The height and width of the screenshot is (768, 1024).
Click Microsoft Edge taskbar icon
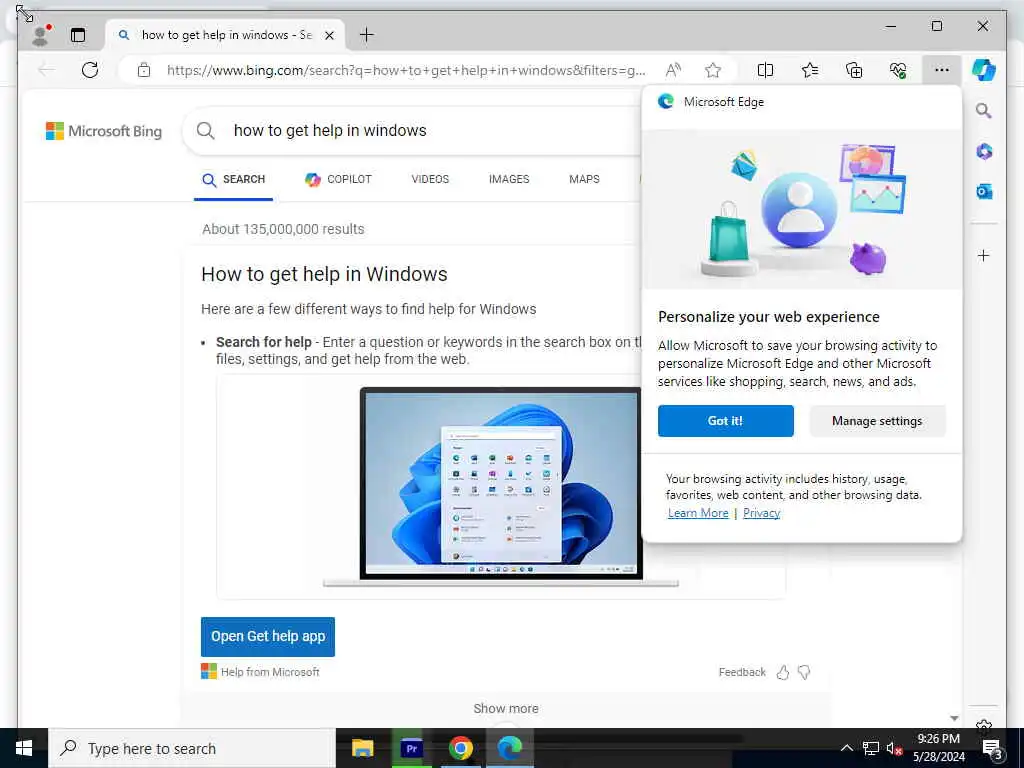coord(509,748)
